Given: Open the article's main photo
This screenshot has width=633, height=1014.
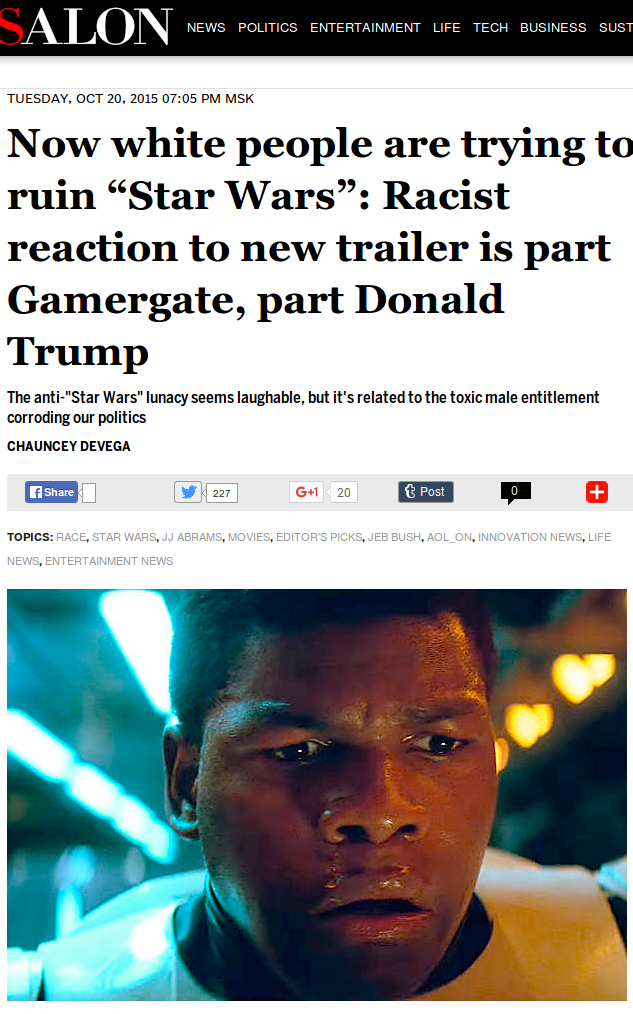Looking at the screenshot, I should [x=317, y=794].
